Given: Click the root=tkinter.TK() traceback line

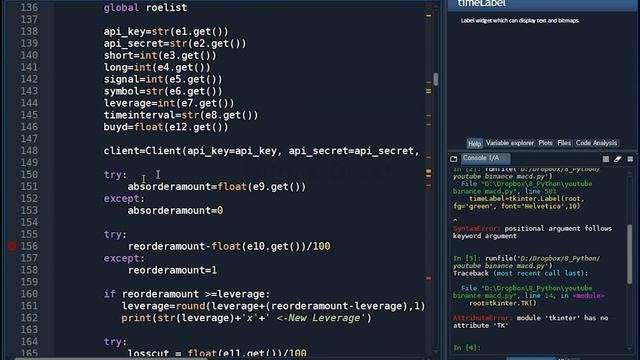Looking at the screenshot, I should (503, 303).
